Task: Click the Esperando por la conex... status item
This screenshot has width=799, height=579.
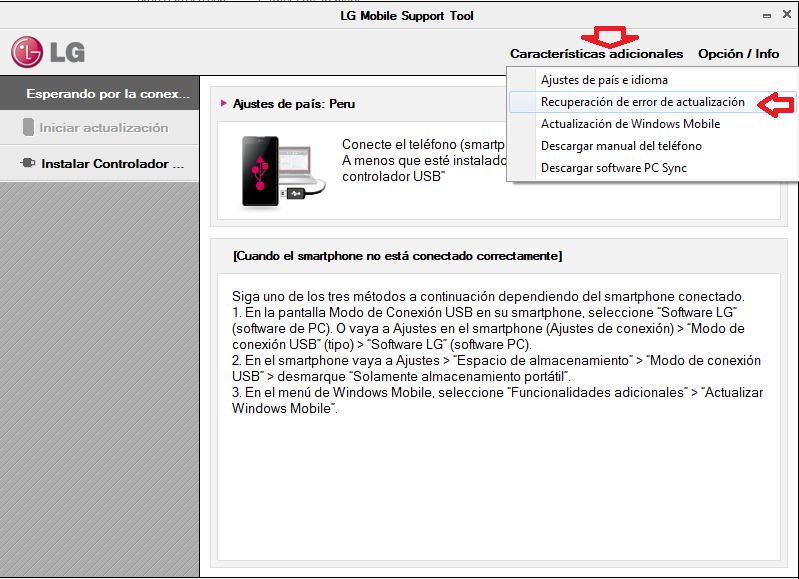Action: click(99, 93)
